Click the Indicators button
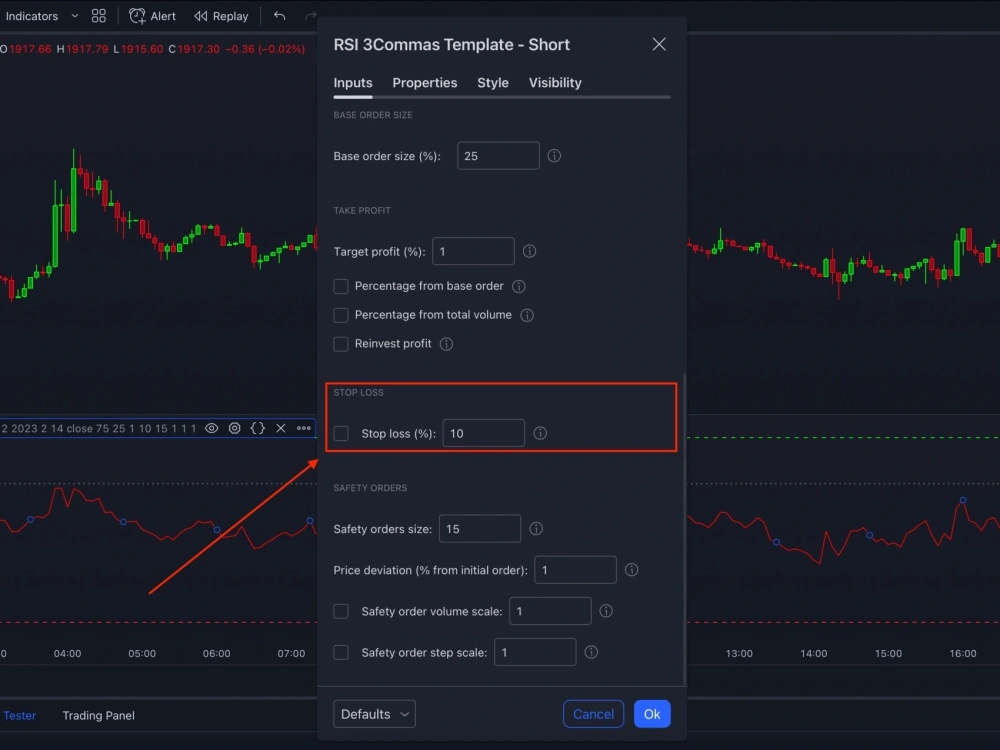Viewport: 1000px width, 750px height. [31, 16]
